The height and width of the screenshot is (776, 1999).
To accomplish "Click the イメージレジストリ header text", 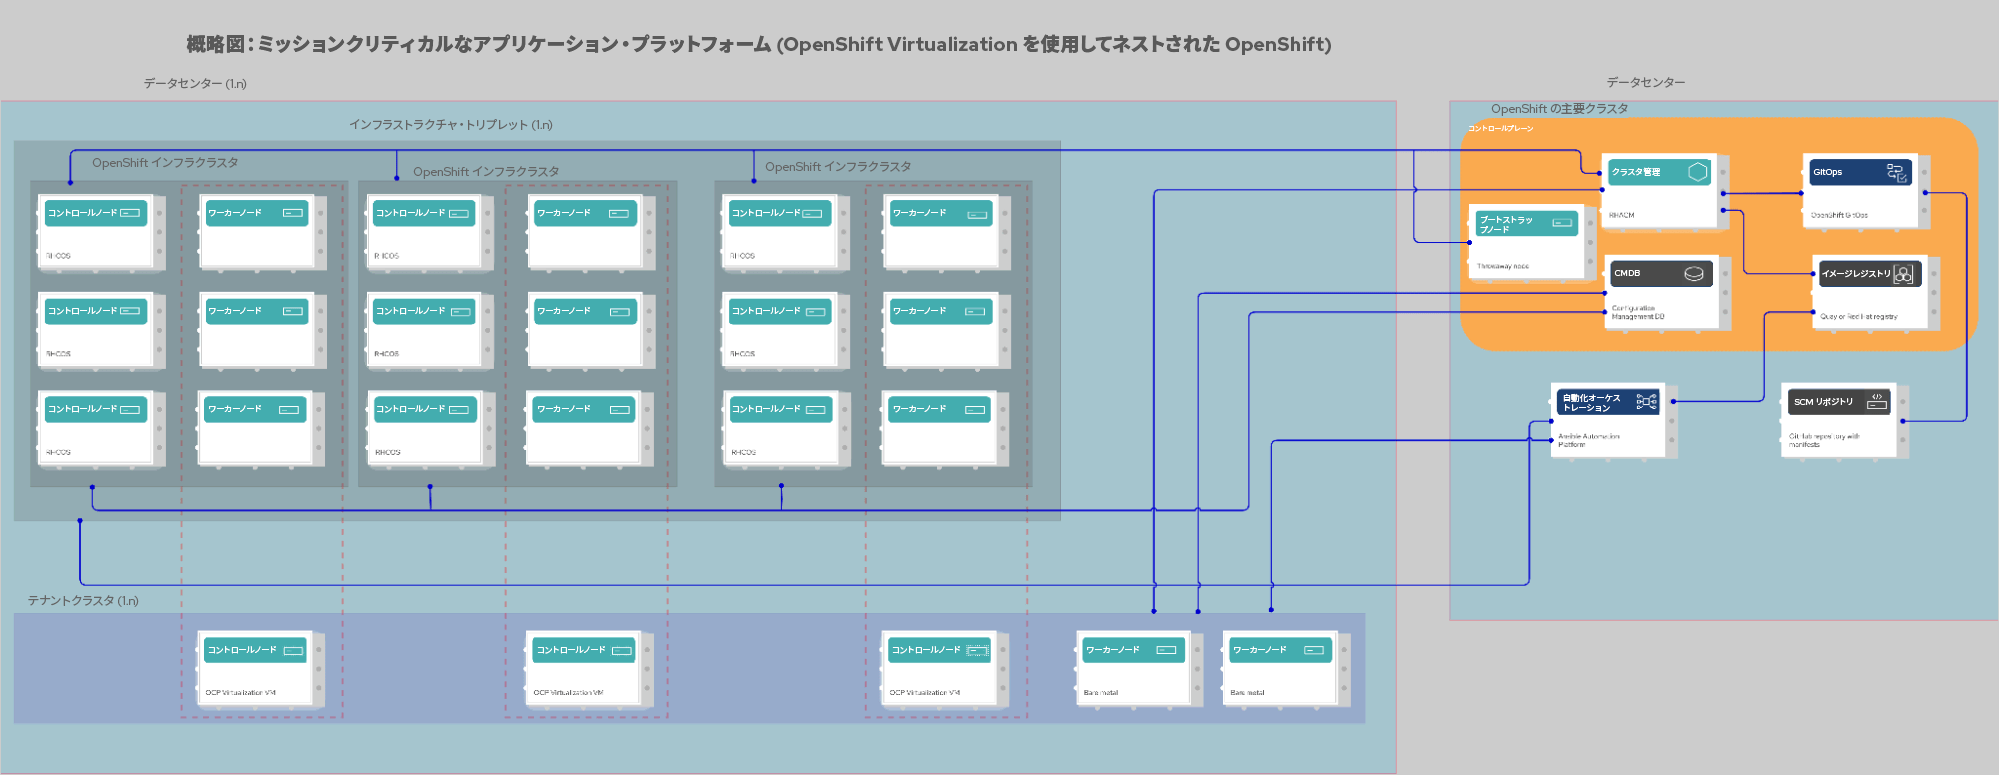I will click(x=1856, y=273).
